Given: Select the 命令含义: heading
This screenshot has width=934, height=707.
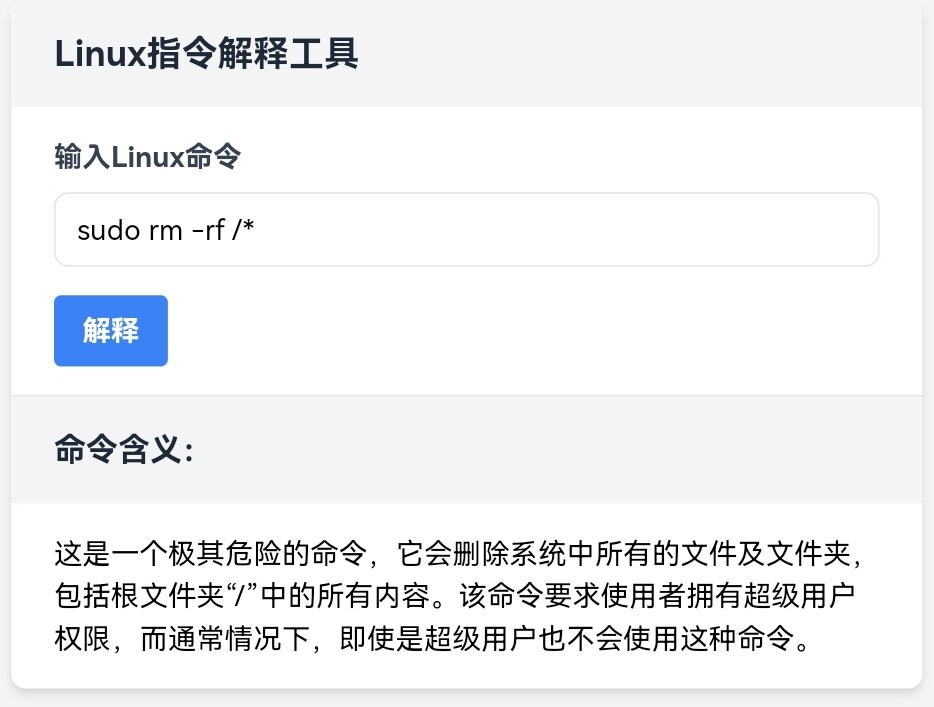Looking at the screenshot, I should pos(124,451).
